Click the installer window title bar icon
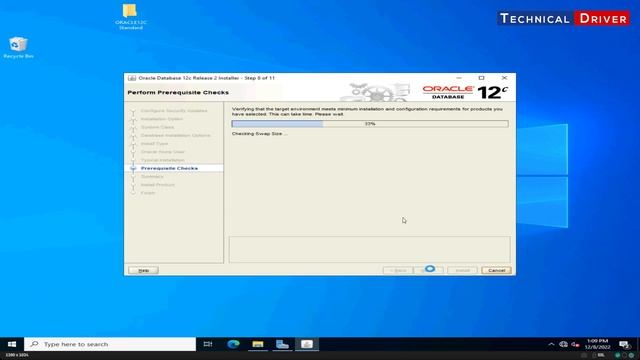This screenshot has height=360, width=640. tap(132, 78)
